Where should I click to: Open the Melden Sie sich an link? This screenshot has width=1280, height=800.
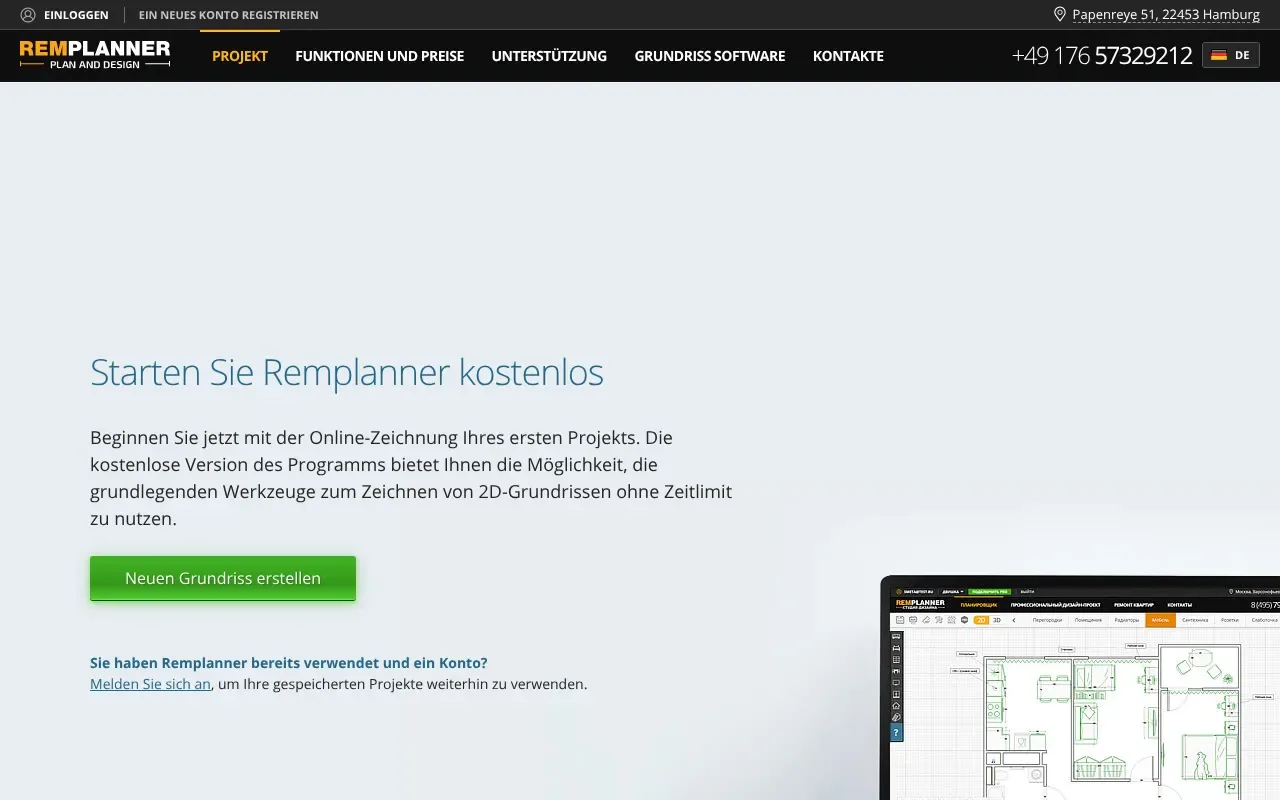coord(149,684)
